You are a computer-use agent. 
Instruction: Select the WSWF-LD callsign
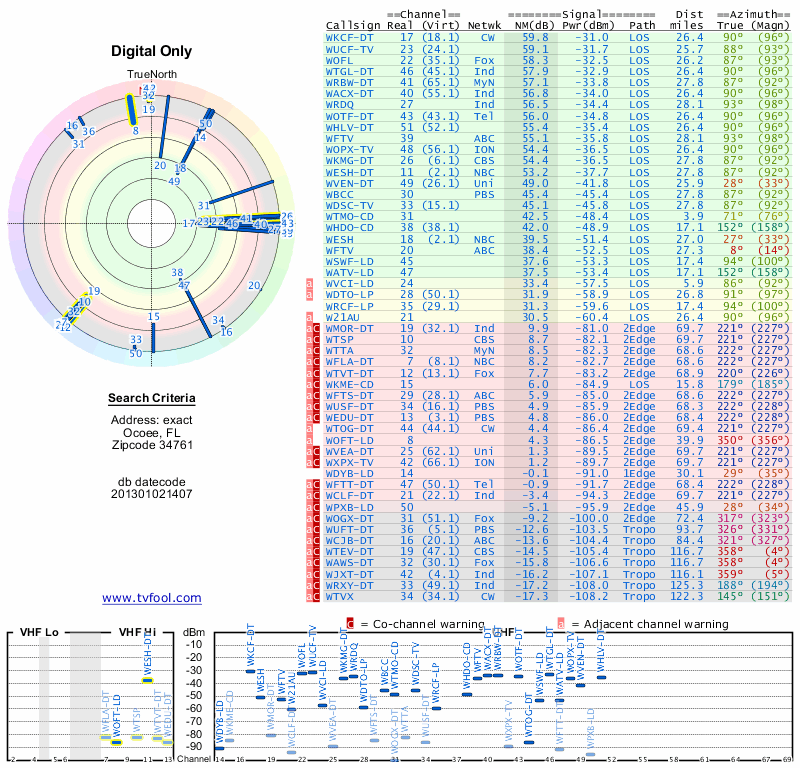tap(349, 261)
